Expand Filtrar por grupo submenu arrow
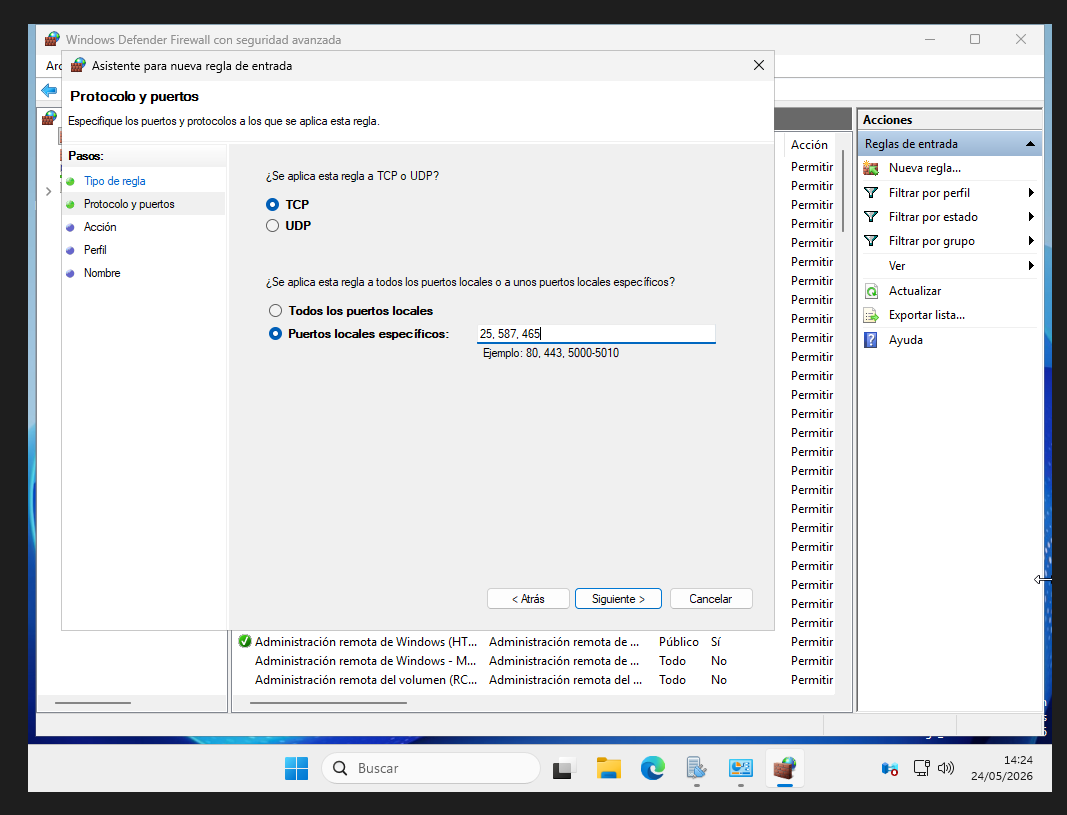The height and width of the screenshot is (815, 1067). pos(1031,241)
